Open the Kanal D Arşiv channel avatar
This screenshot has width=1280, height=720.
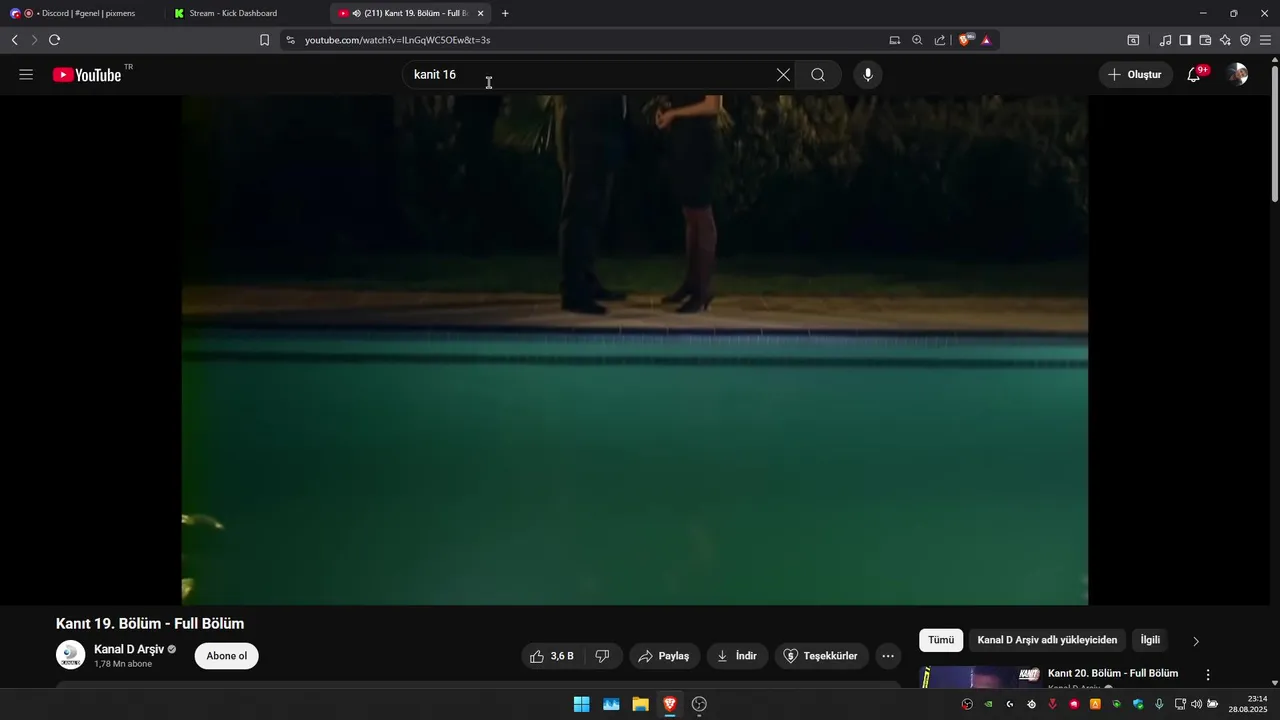(x=70, y=655)
